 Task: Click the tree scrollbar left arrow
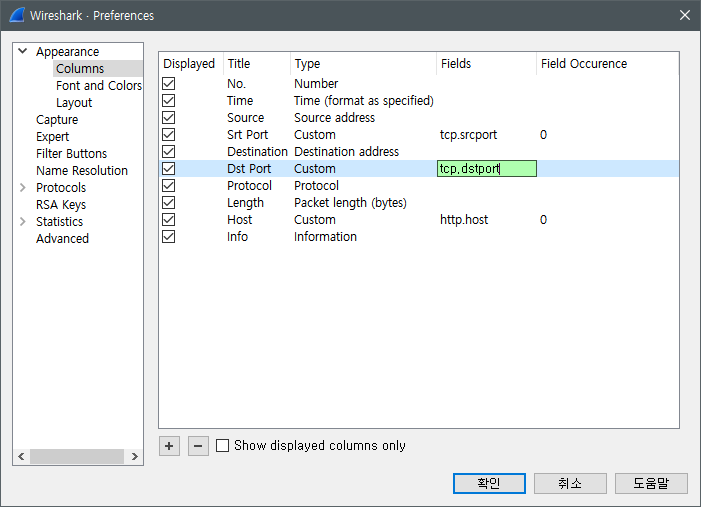(21, 456)
